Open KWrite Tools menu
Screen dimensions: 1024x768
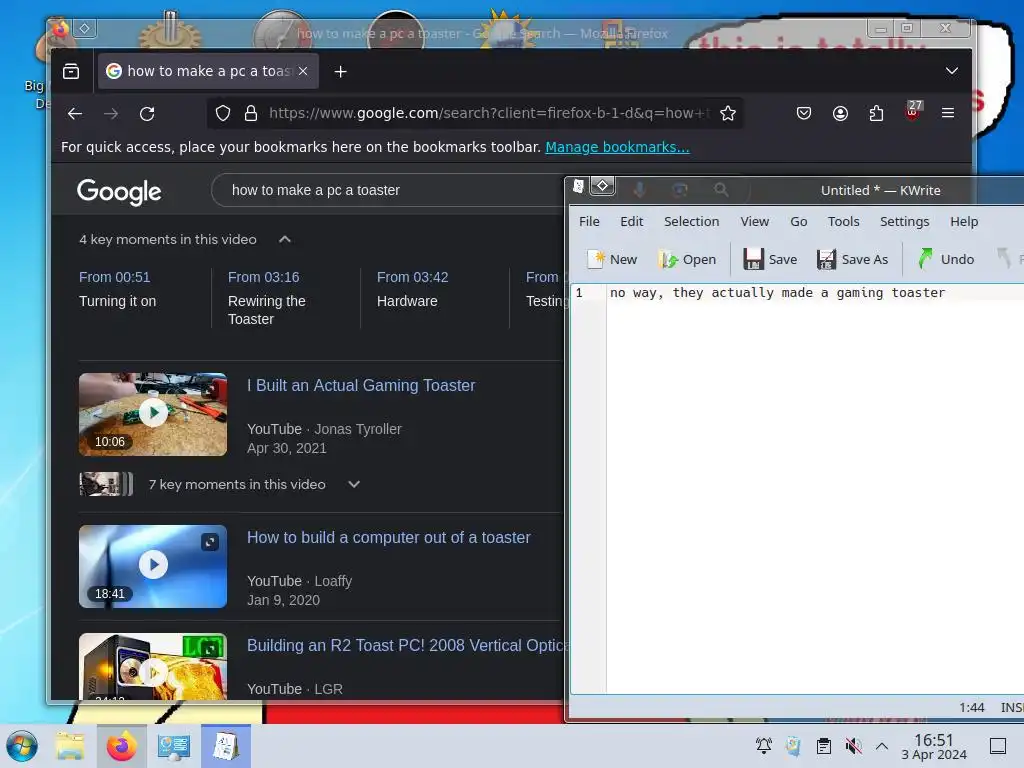[843, 221]
